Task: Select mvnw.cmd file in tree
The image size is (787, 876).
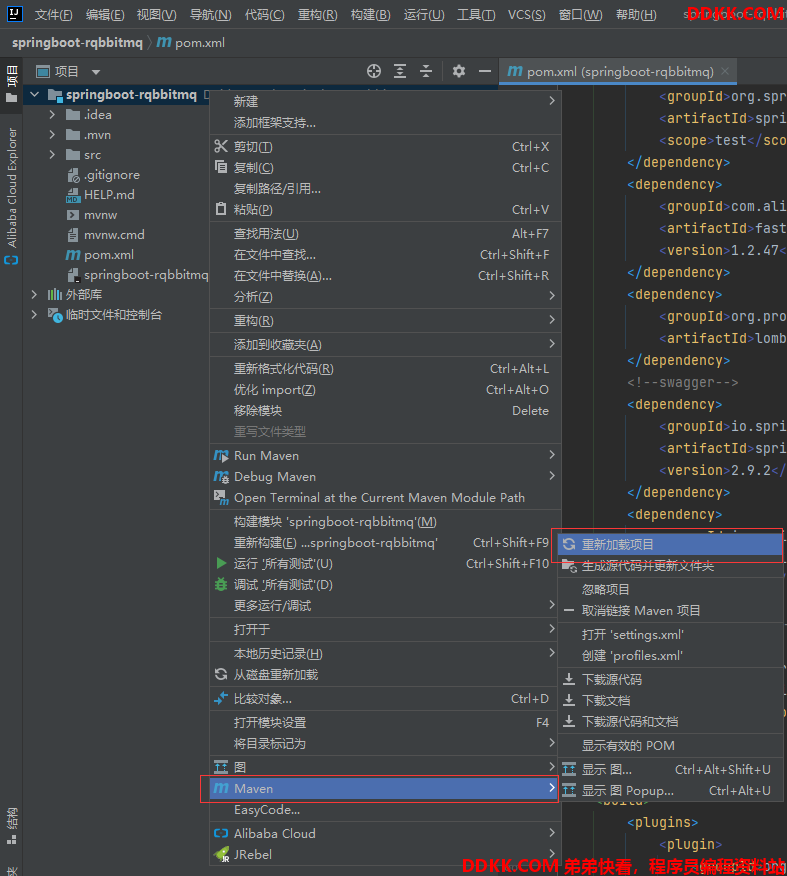Action: coord(114,235)
